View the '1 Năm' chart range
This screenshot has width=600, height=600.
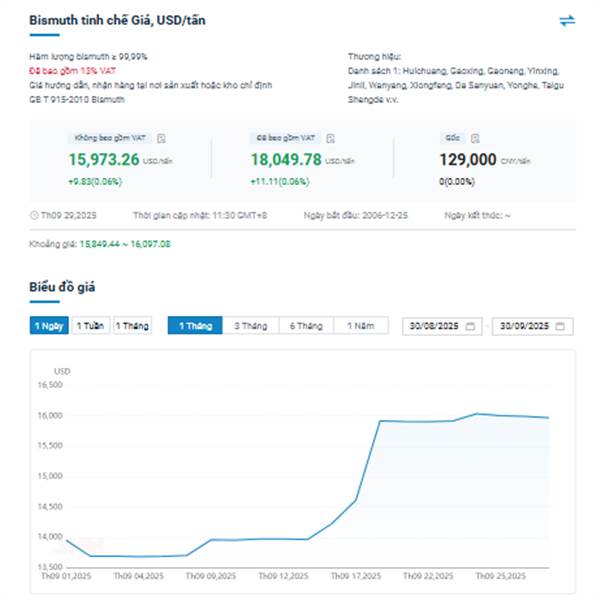pos(360,327)
